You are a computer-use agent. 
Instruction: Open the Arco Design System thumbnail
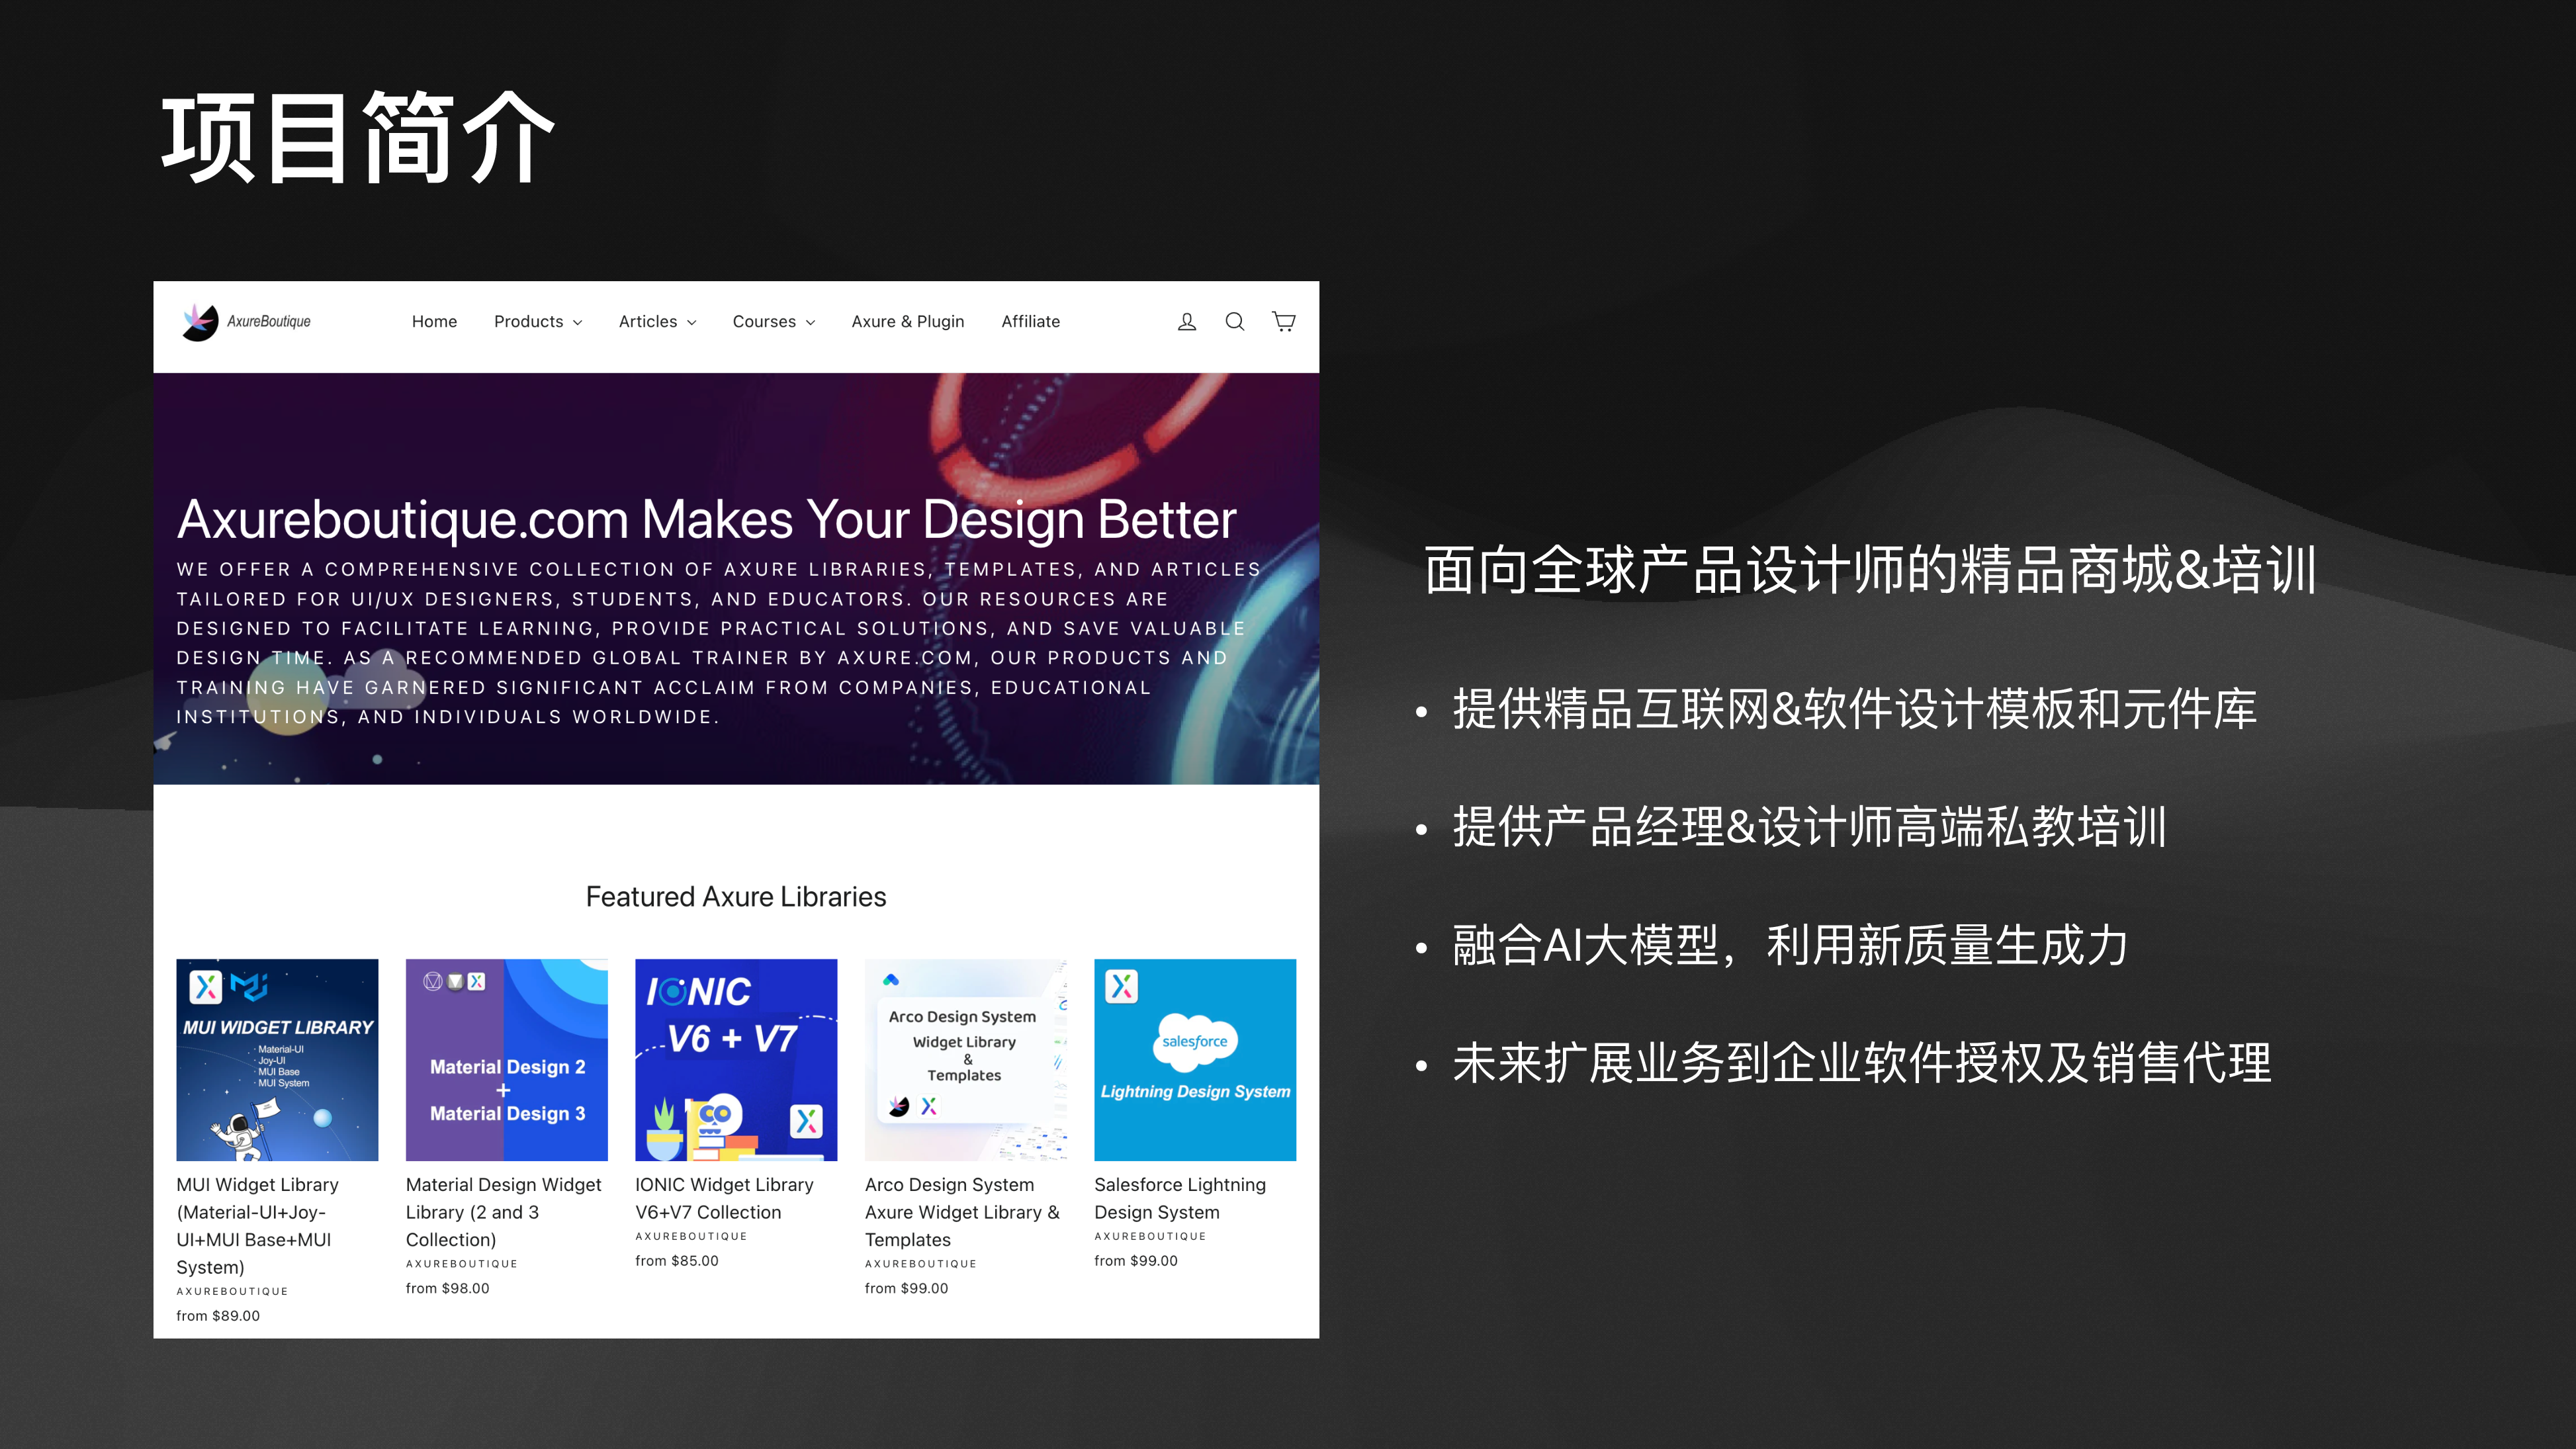click(965, 1059)
